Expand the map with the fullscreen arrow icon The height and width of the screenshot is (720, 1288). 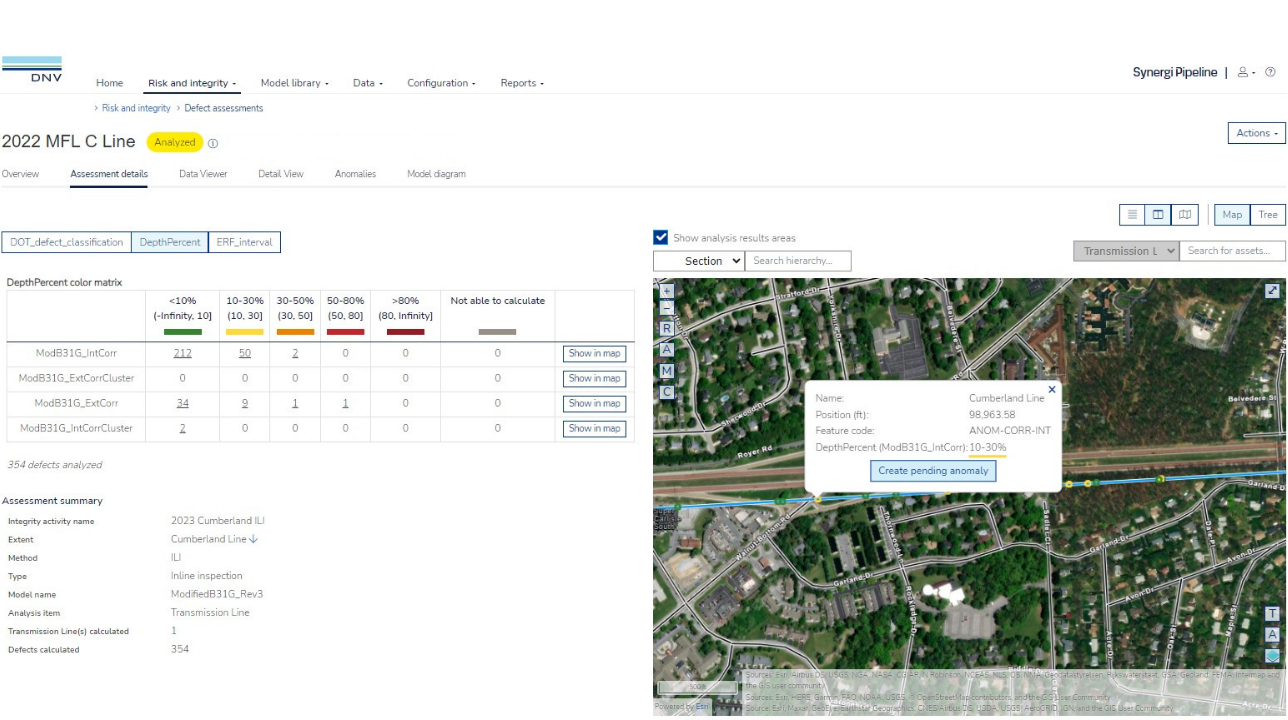point(1271,290)
